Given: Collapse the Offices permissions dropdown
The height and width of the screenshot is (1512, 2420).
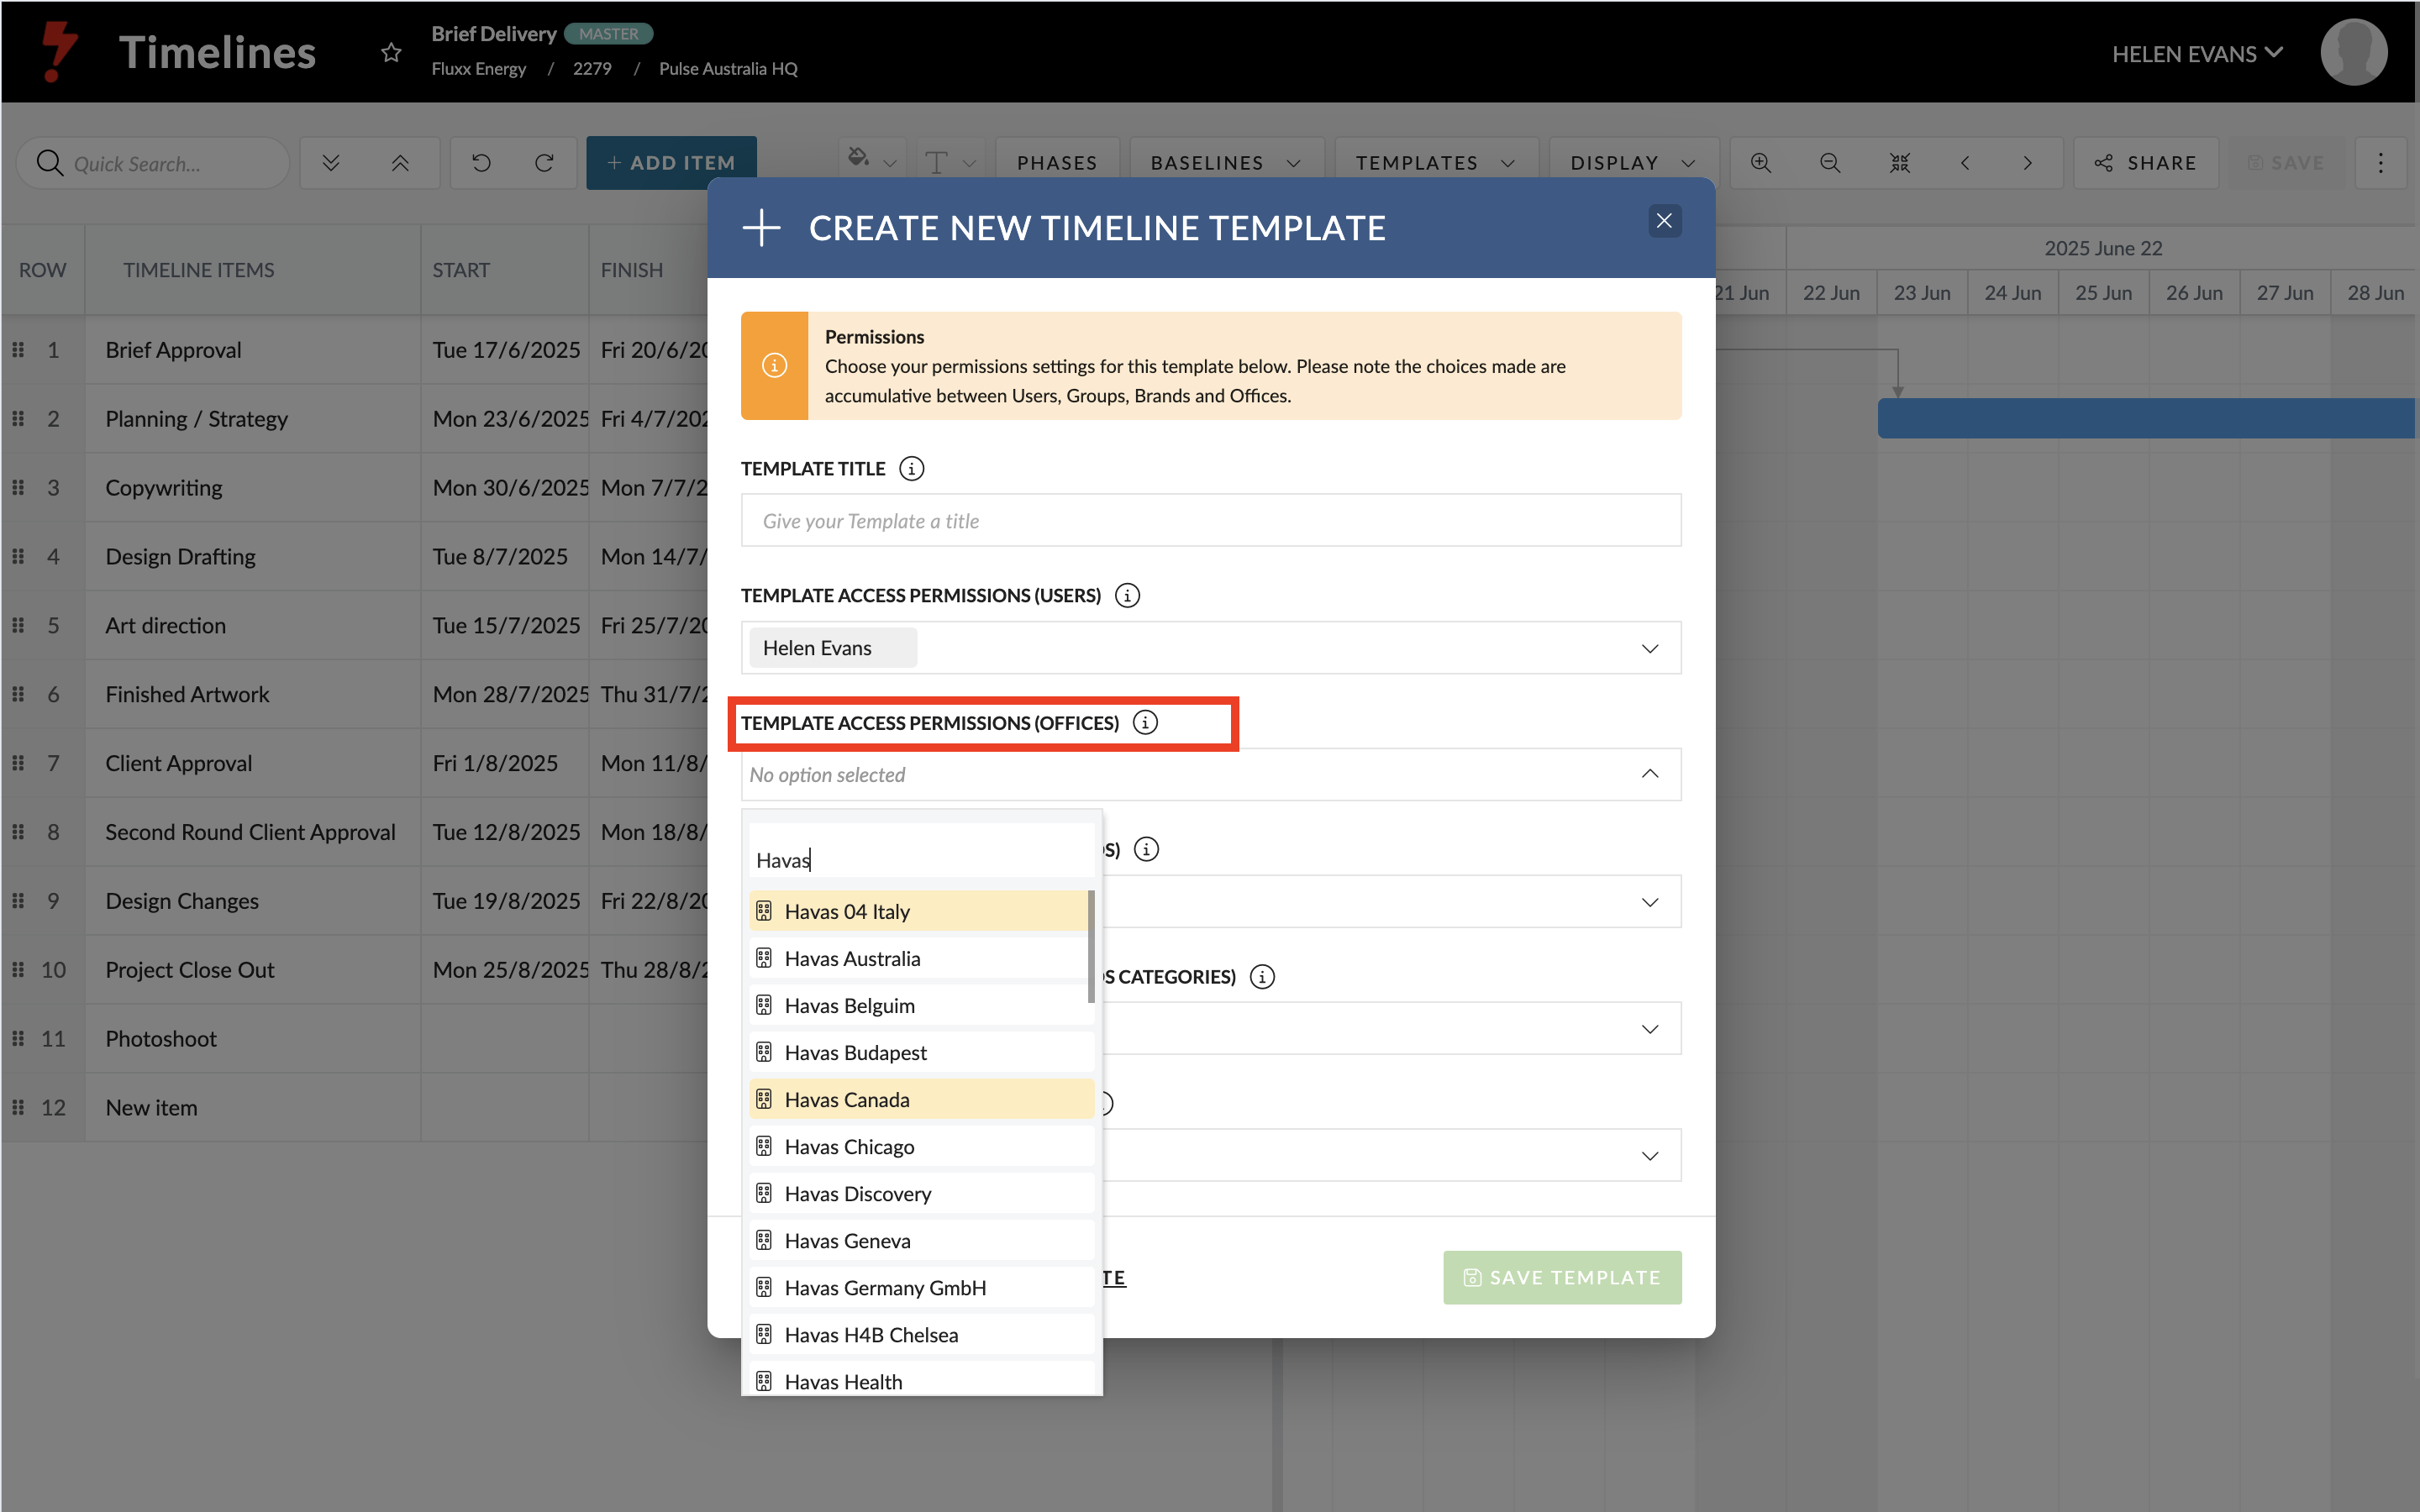Looking at the screenshot, I should [x=1650, y=774].
